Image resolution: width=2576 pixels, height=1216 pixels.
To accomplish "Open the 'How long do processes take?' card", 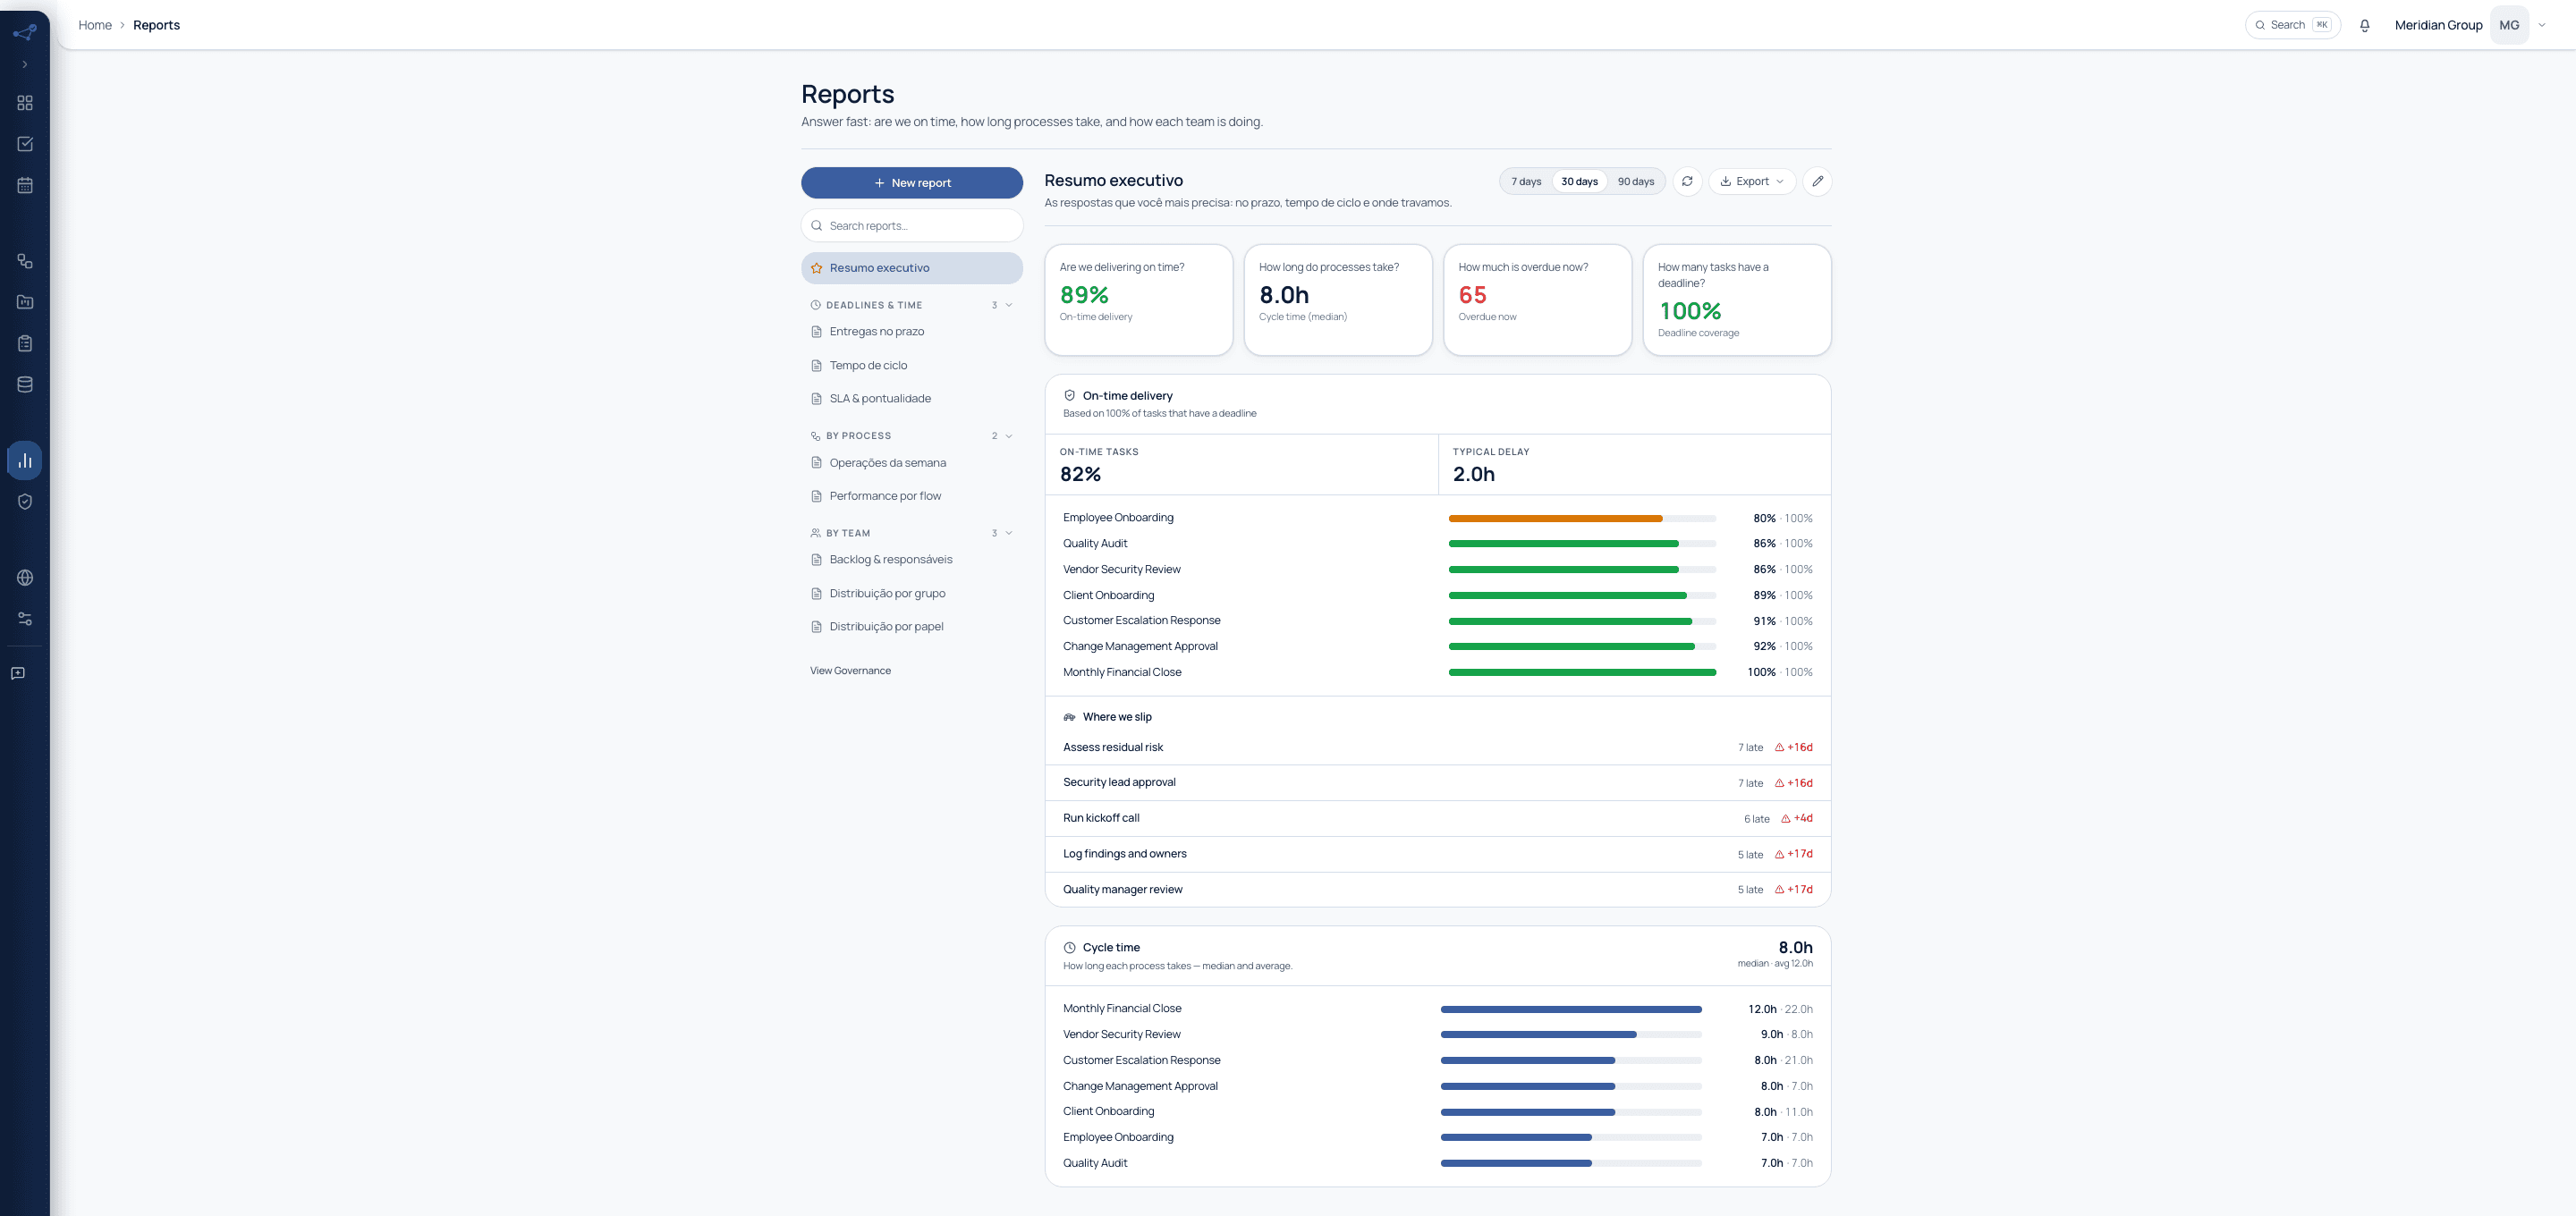I will (x=1337, y=300).
